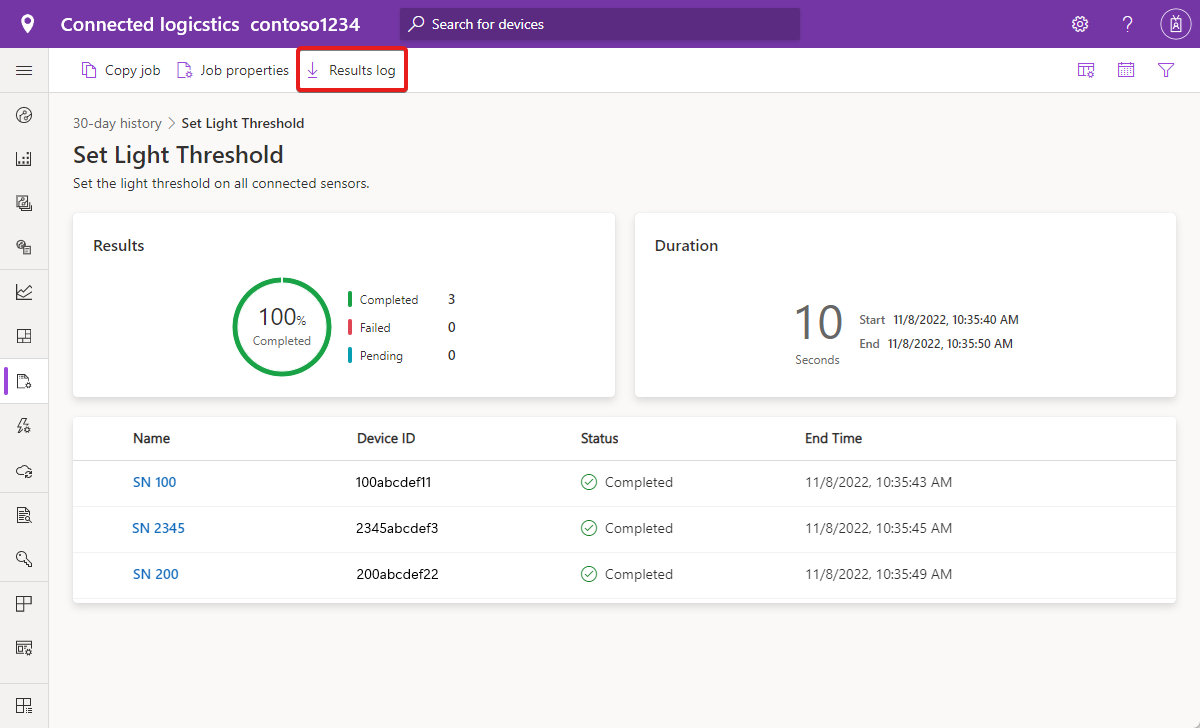The height and width of the screenshot is (728, 1200).
Task: Click end time 10:35:45 AM
Action: tap(878, 528)
